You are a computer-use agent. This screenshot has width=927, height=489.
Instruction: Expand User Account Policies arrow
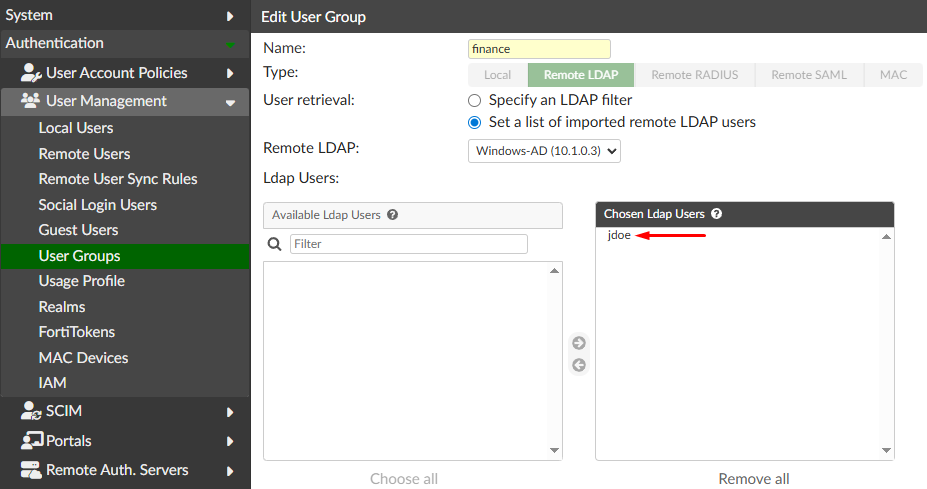tap(230, 73)
